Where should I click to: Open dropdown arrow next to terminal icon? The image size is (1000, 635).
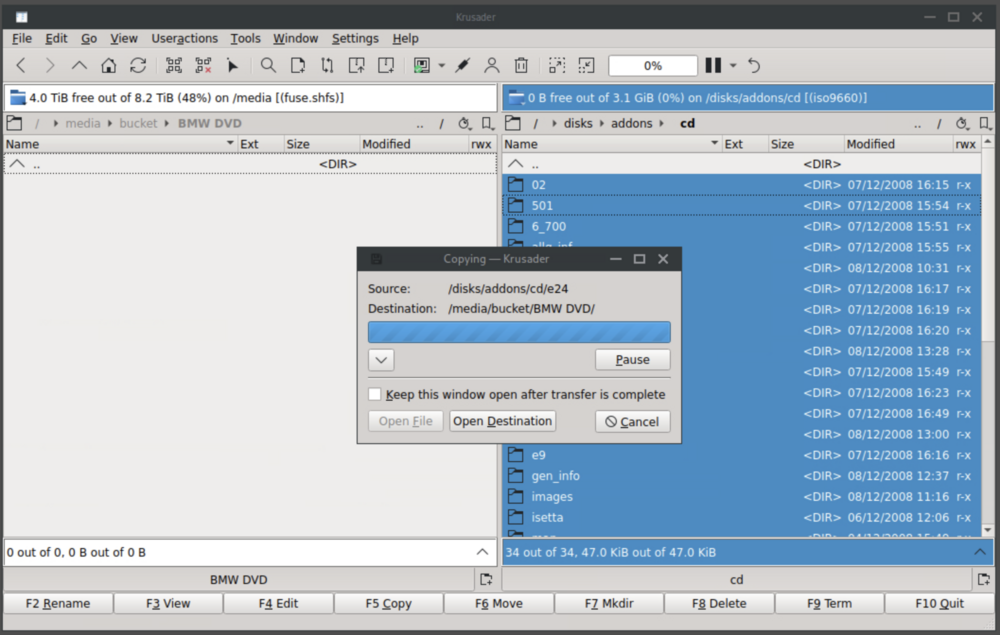coord(441,65)
